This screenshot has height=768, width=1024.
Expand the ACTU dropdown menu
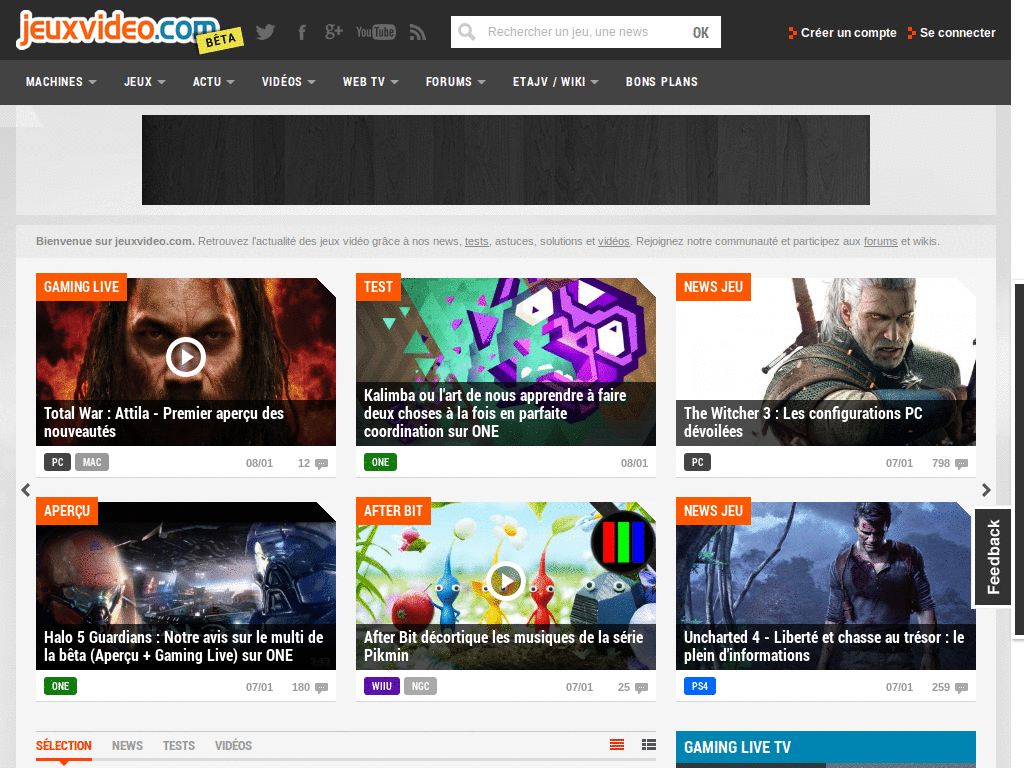pyautogui.click(x=213, y=82)
